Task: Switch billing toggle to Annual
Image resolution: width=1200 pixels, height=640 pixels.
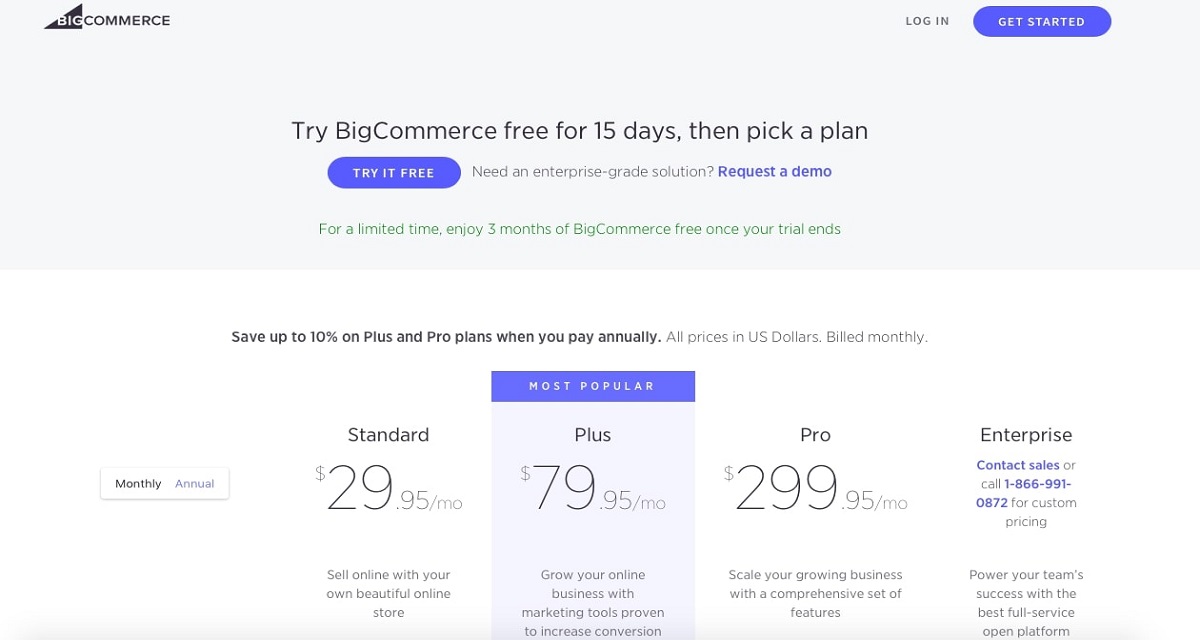Action: coord(195,484)
